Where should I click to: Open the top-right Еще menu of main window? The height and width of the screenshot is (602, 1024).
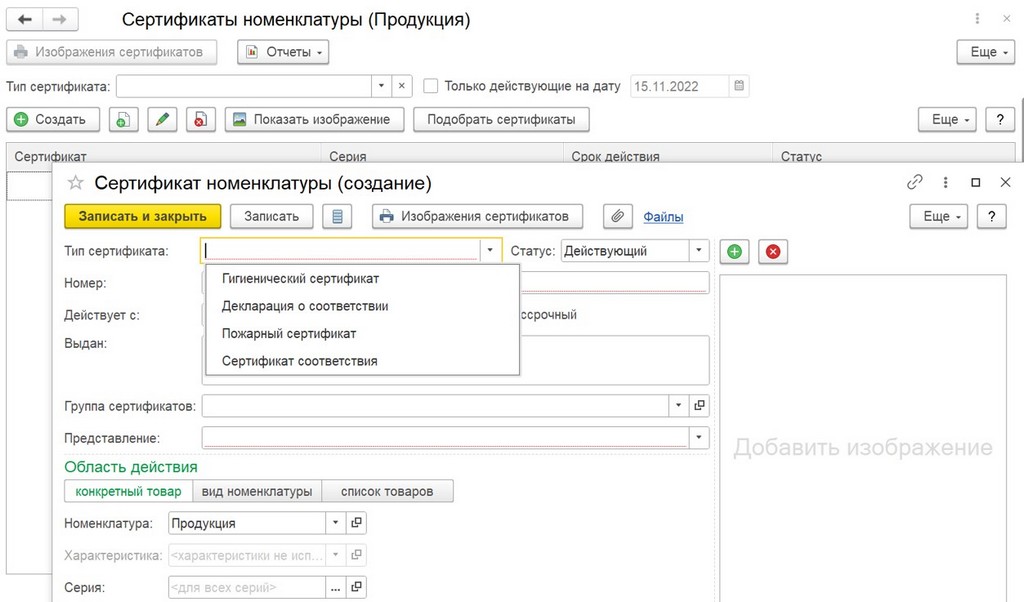[985, 52]
